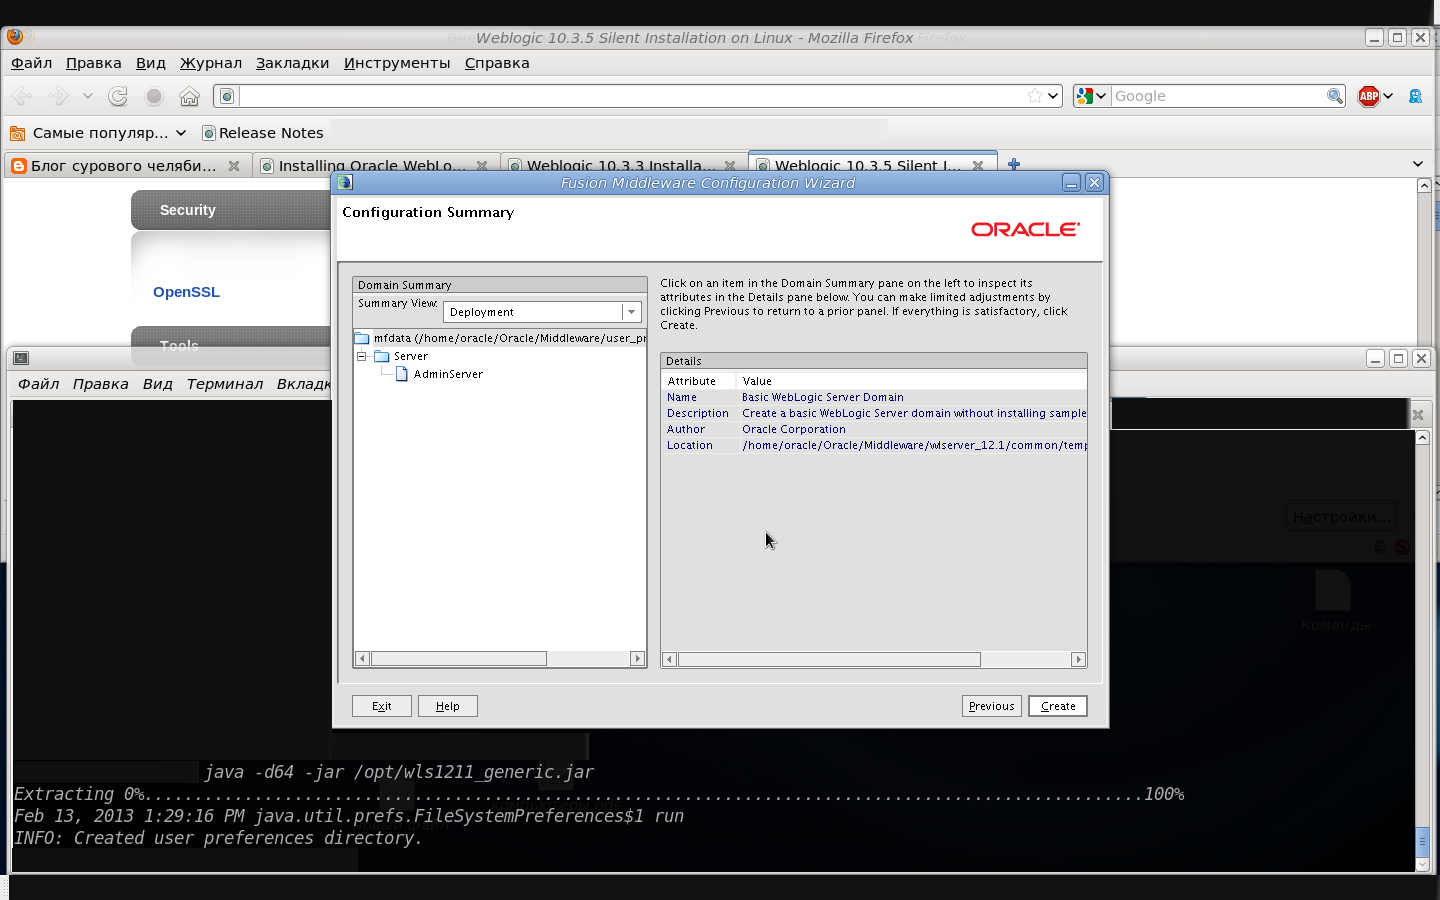Click the terminal window title icon

pyautogui.click(x=21, y=358)
